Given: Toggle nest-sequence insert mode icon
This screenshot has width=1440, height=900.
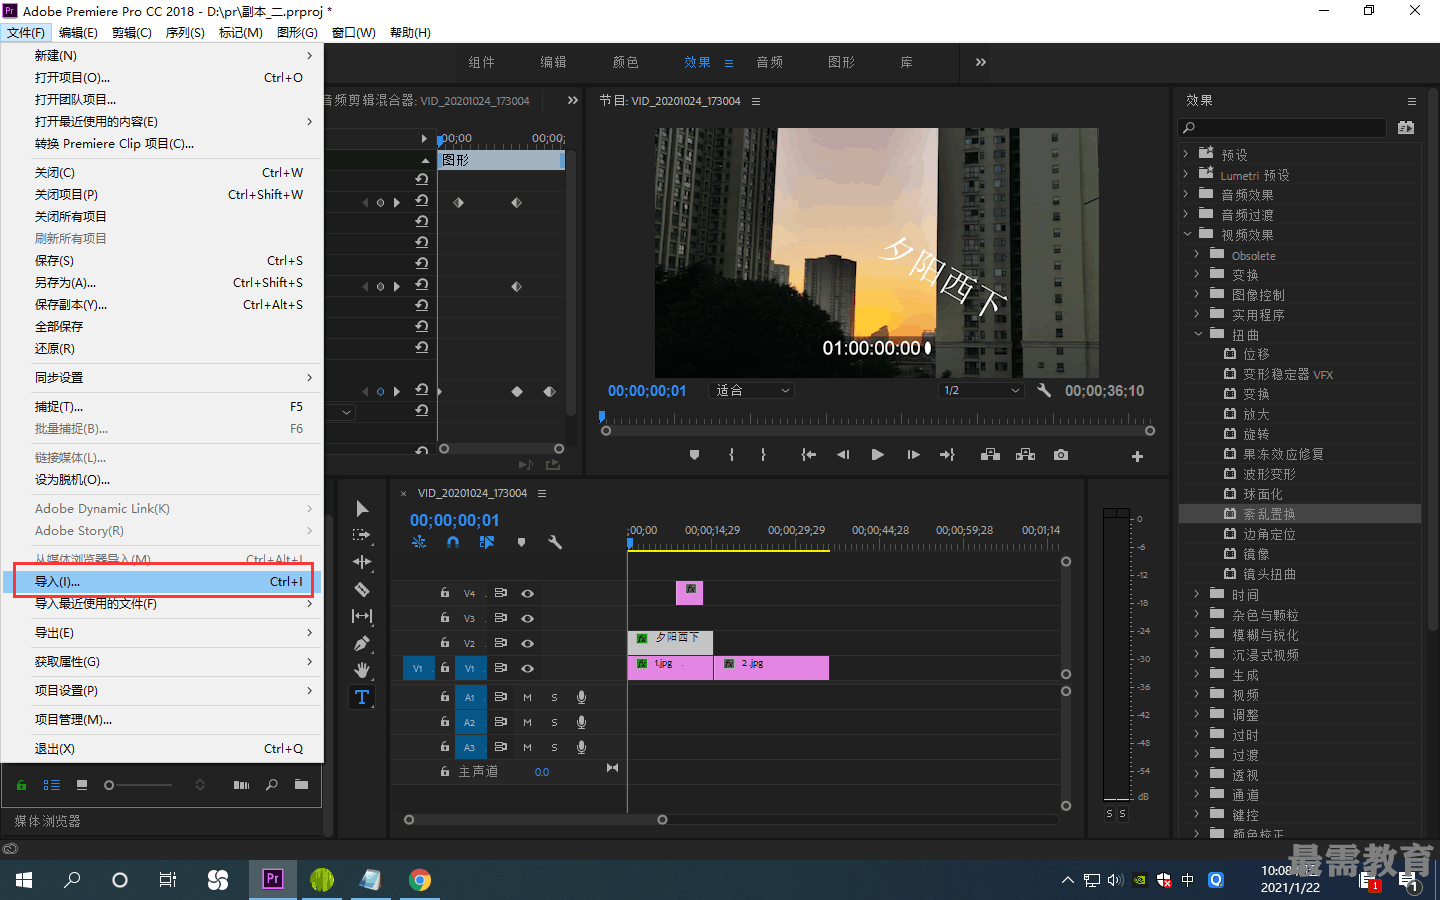Looking at the screenshot, I should [419, 542].
